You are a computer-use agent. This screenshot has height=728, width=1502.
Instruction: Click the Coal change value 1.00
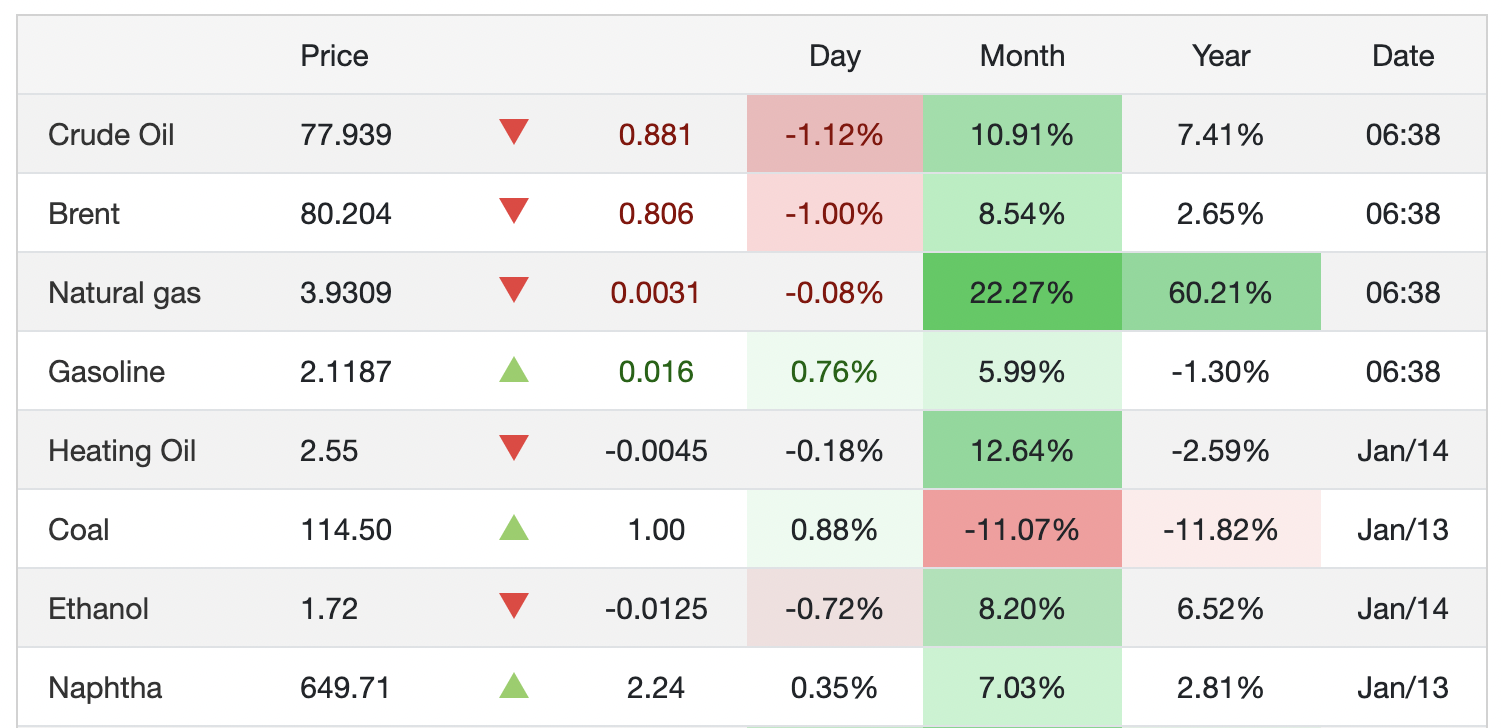click(656, 529)
